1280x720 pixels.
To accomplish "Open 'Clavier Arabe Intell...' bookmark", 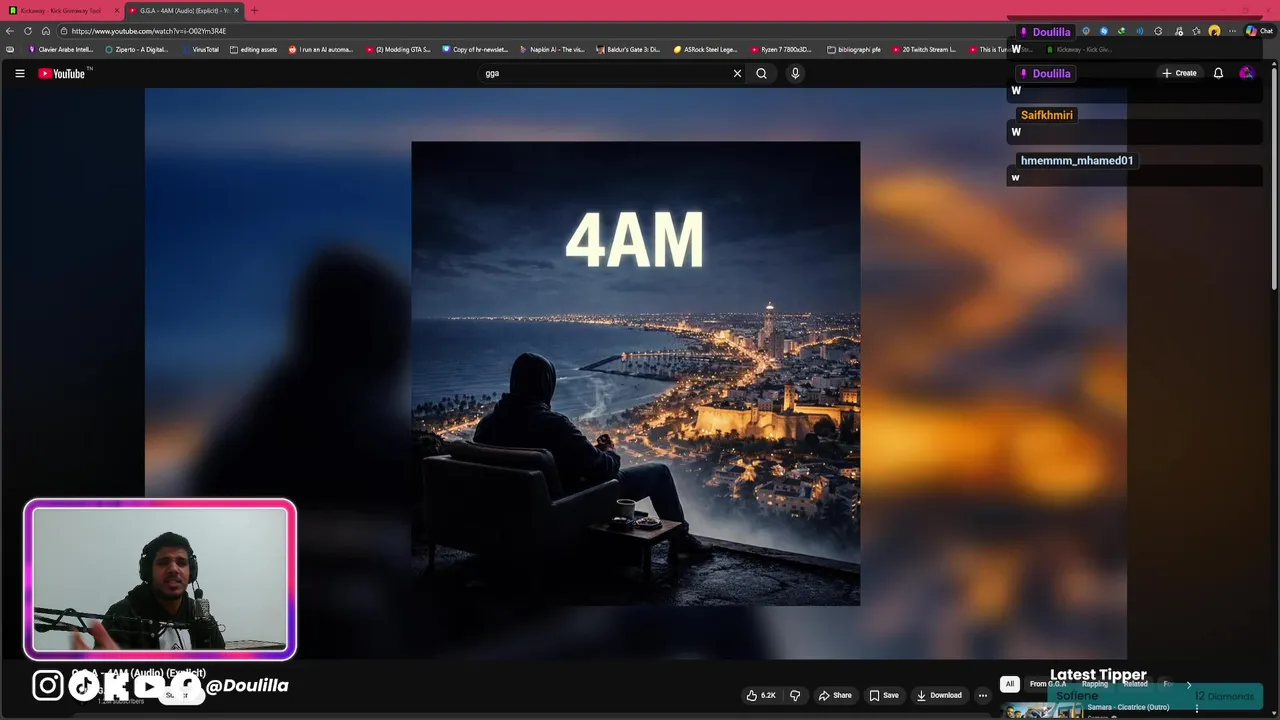I will click(x=60, y=49).
